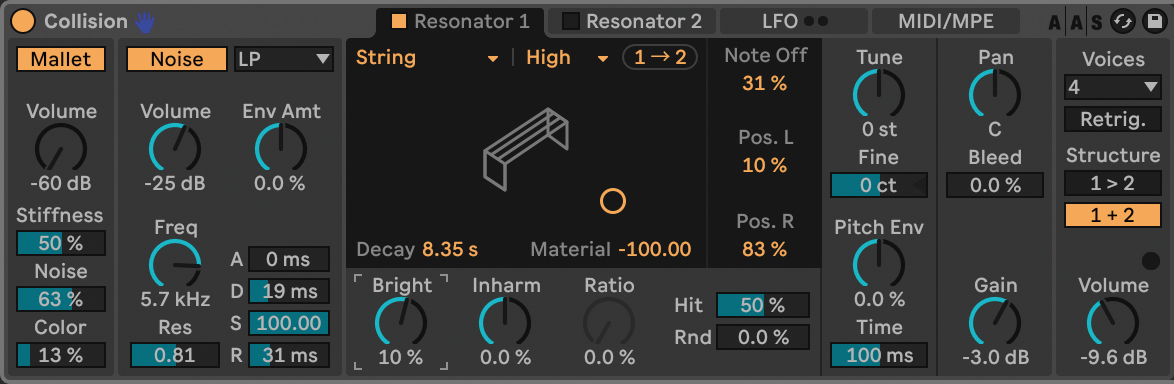The image size is (1174, 384).
Task: Open the LP filter type dropdown
Action: coord(284,59)
